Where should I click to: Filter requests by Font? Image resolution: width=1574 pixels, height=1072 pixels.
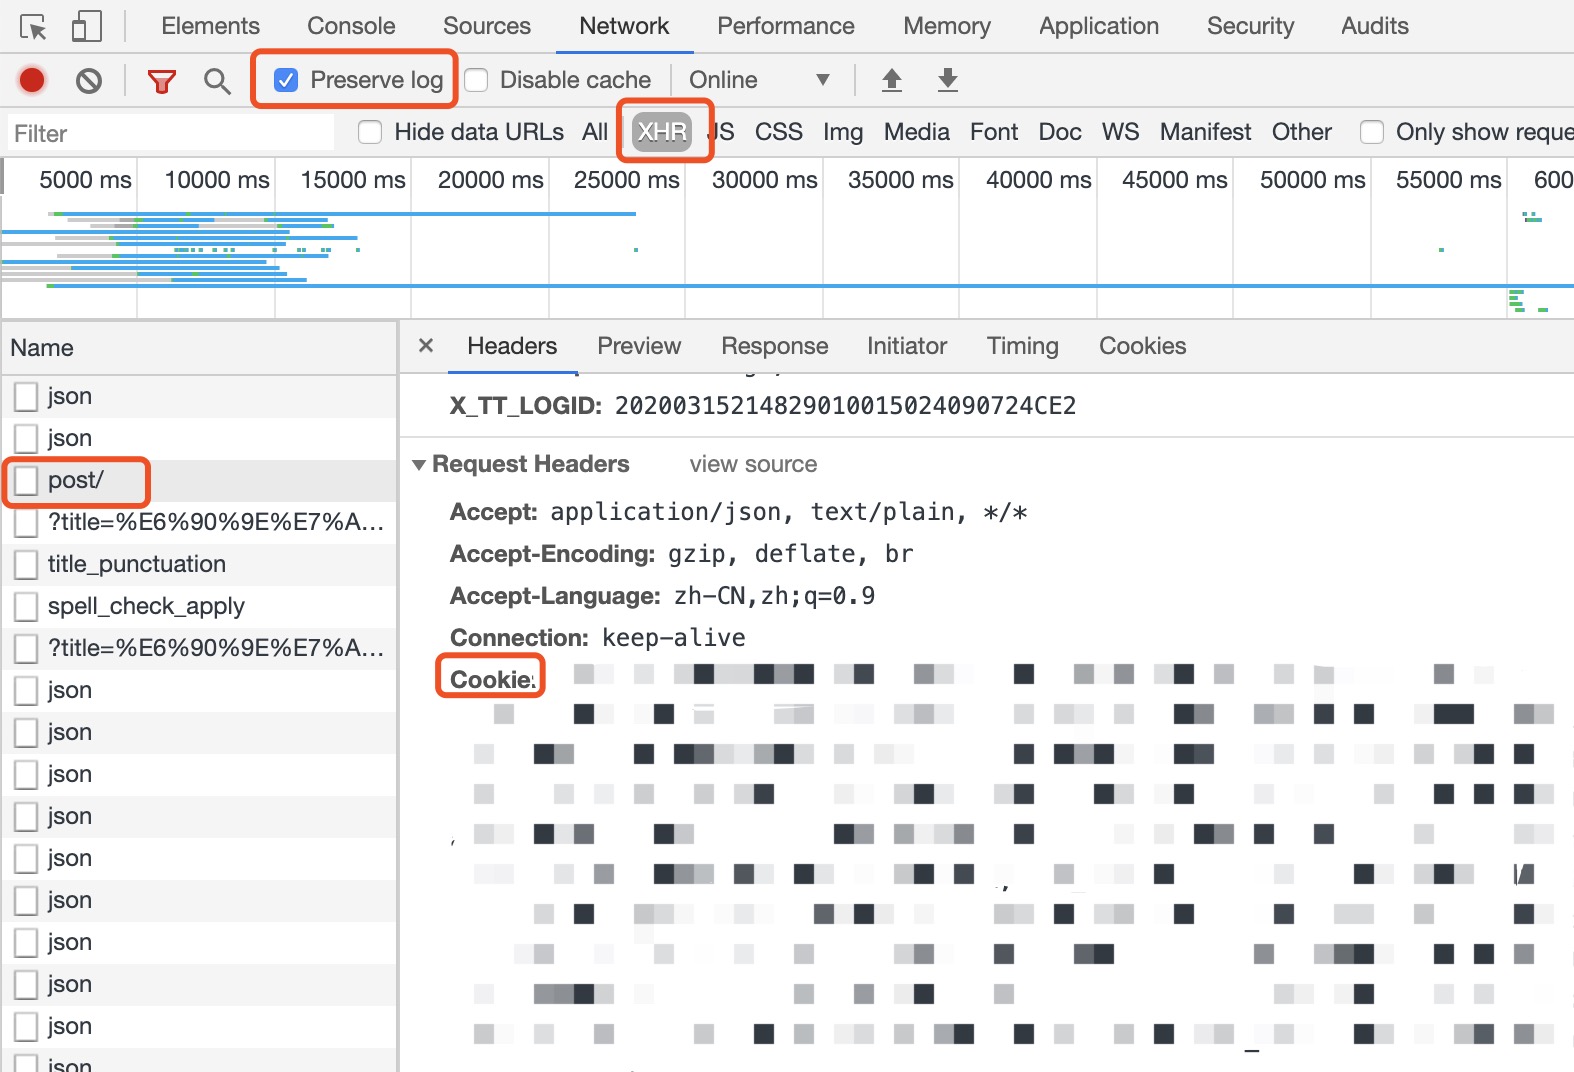click(994, 132)
